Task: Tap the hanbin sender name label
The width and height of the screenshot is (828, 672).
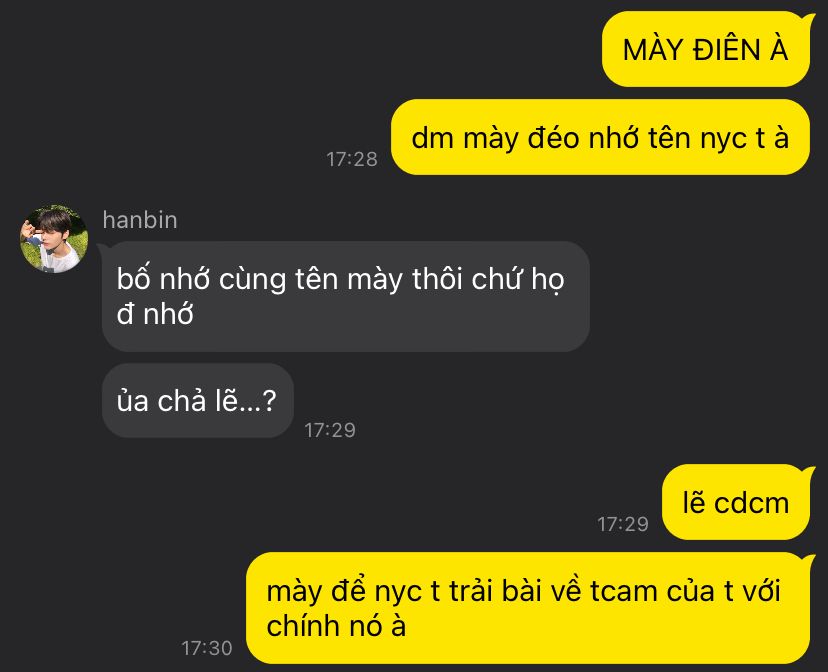Action: pos(140,220)
